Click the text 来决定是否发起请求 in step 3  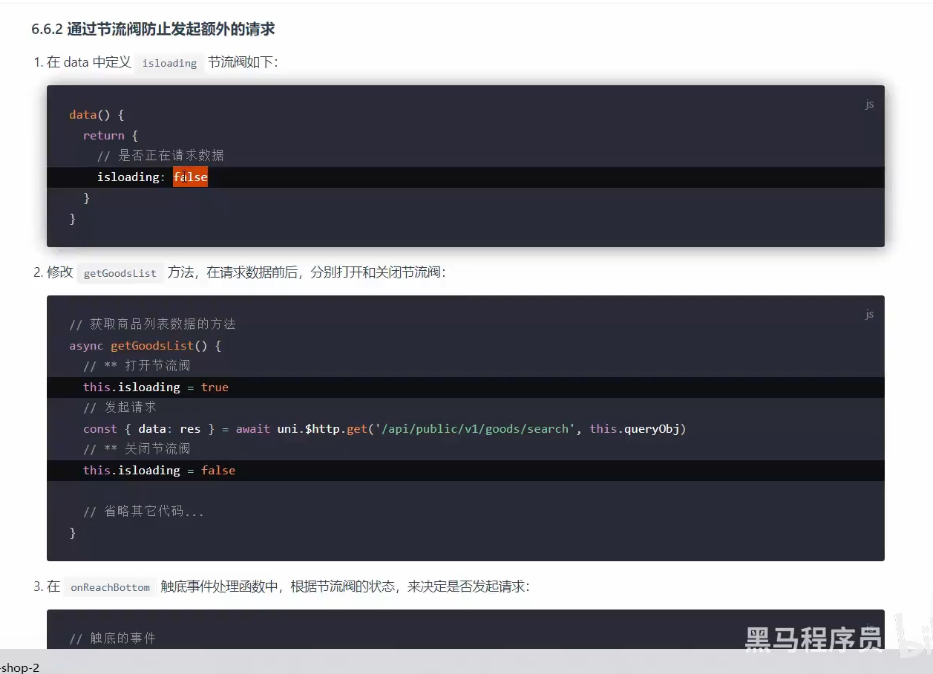click(x=466, y=587)
